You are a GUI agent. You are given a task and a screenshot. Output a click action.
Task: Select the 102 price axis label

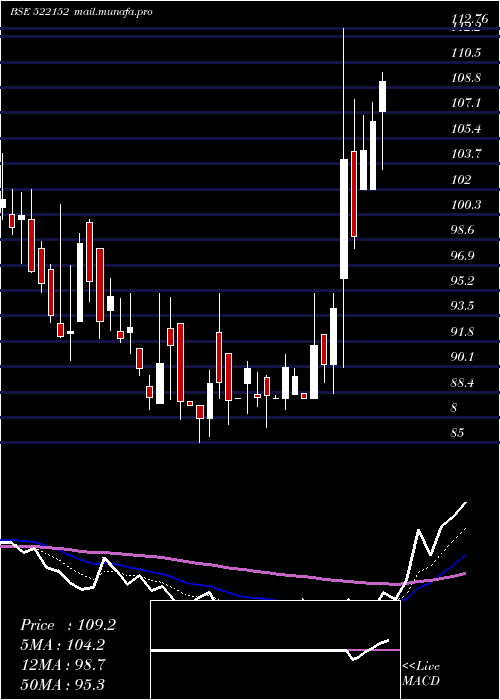point(462,179)
